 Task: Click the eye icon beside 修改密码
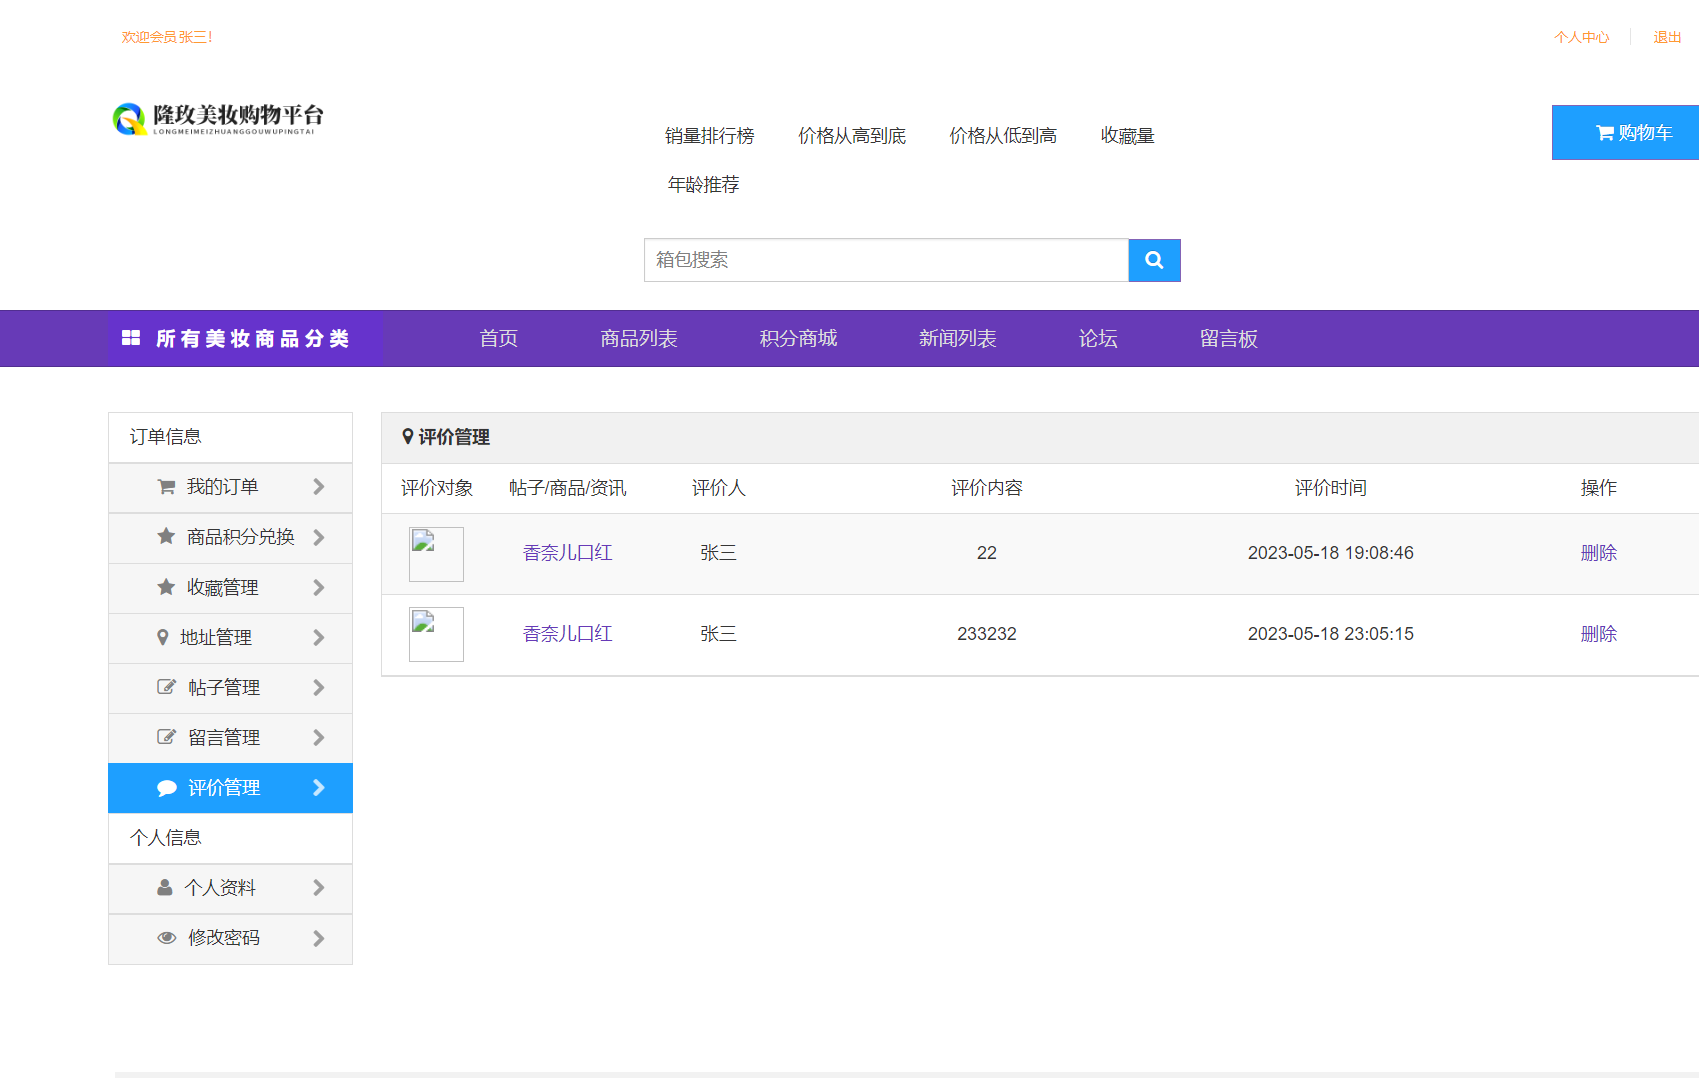167,938
